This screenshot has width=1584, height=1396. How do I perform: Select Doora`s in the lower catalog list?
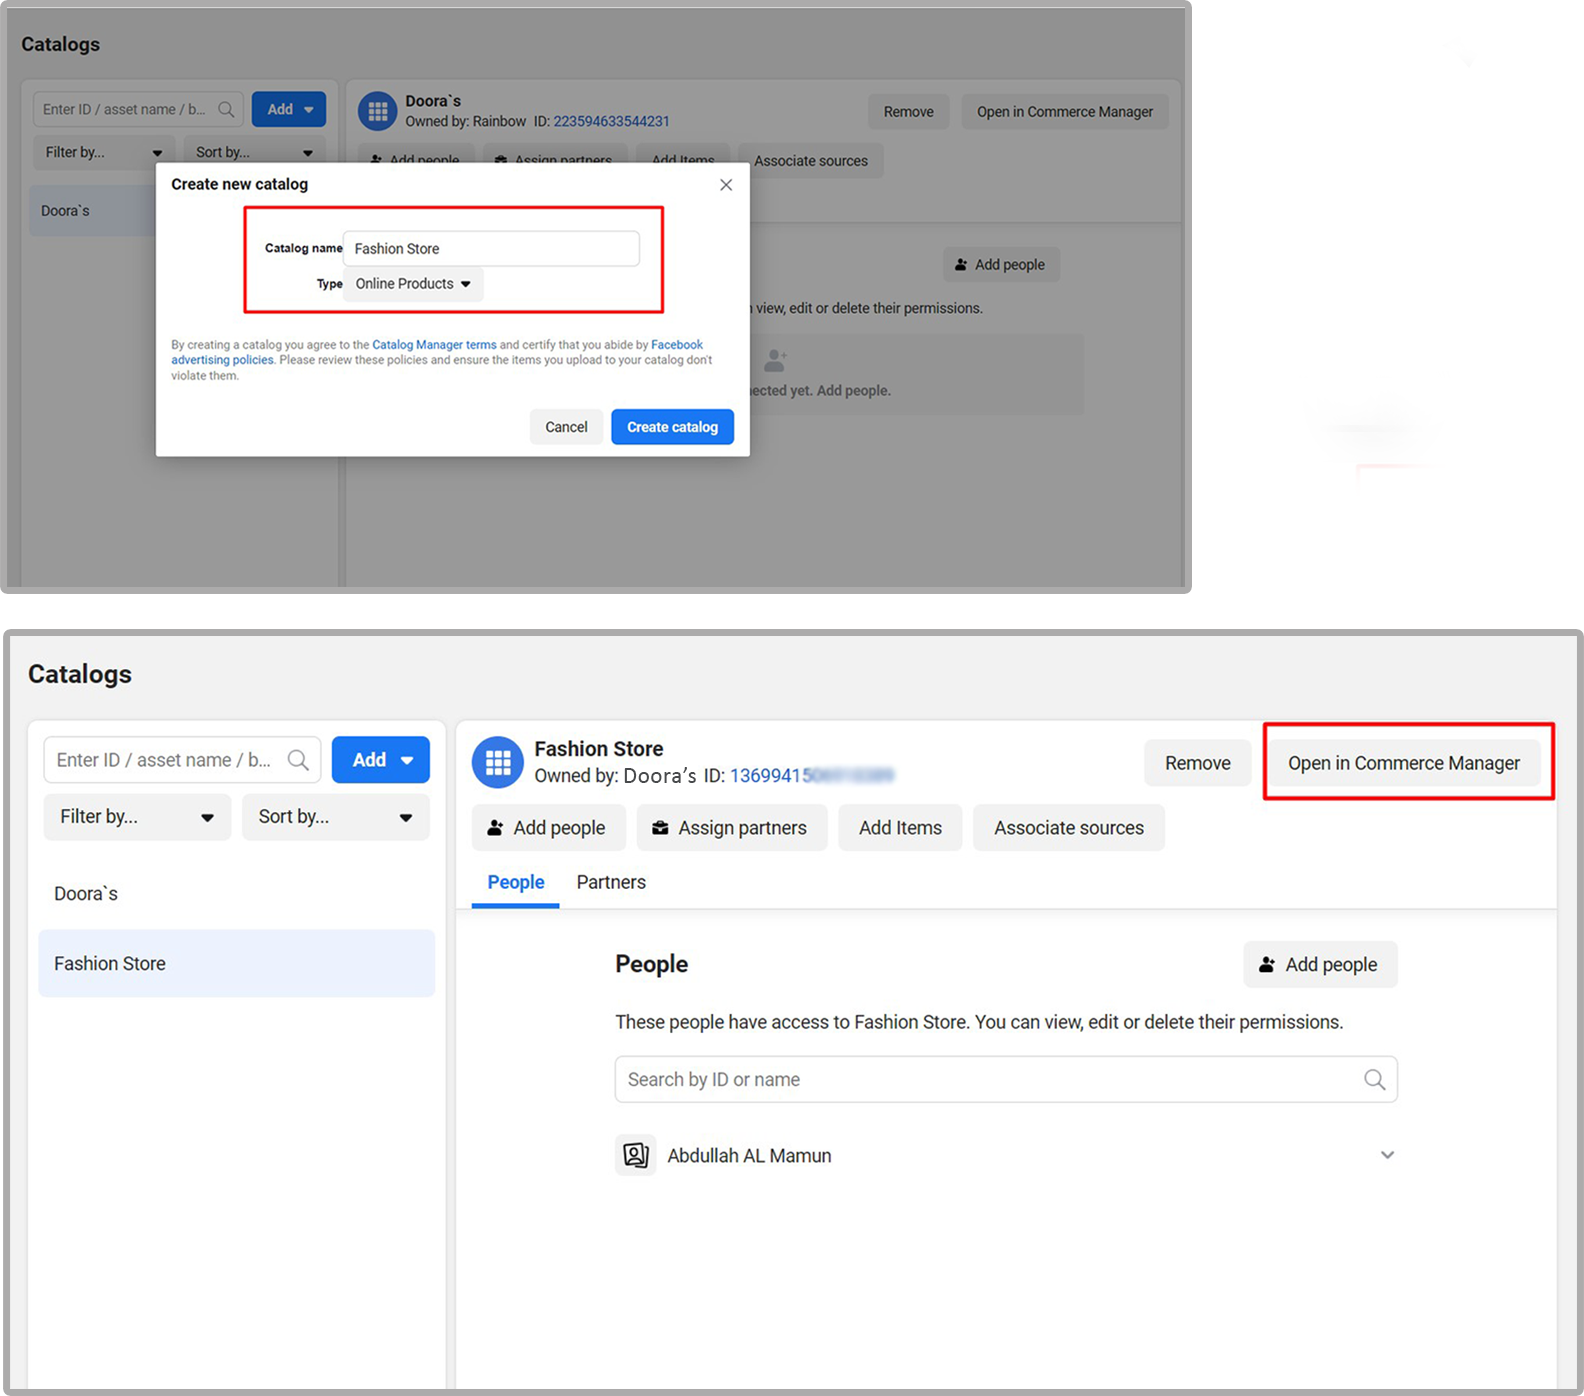tap(236, 894)
